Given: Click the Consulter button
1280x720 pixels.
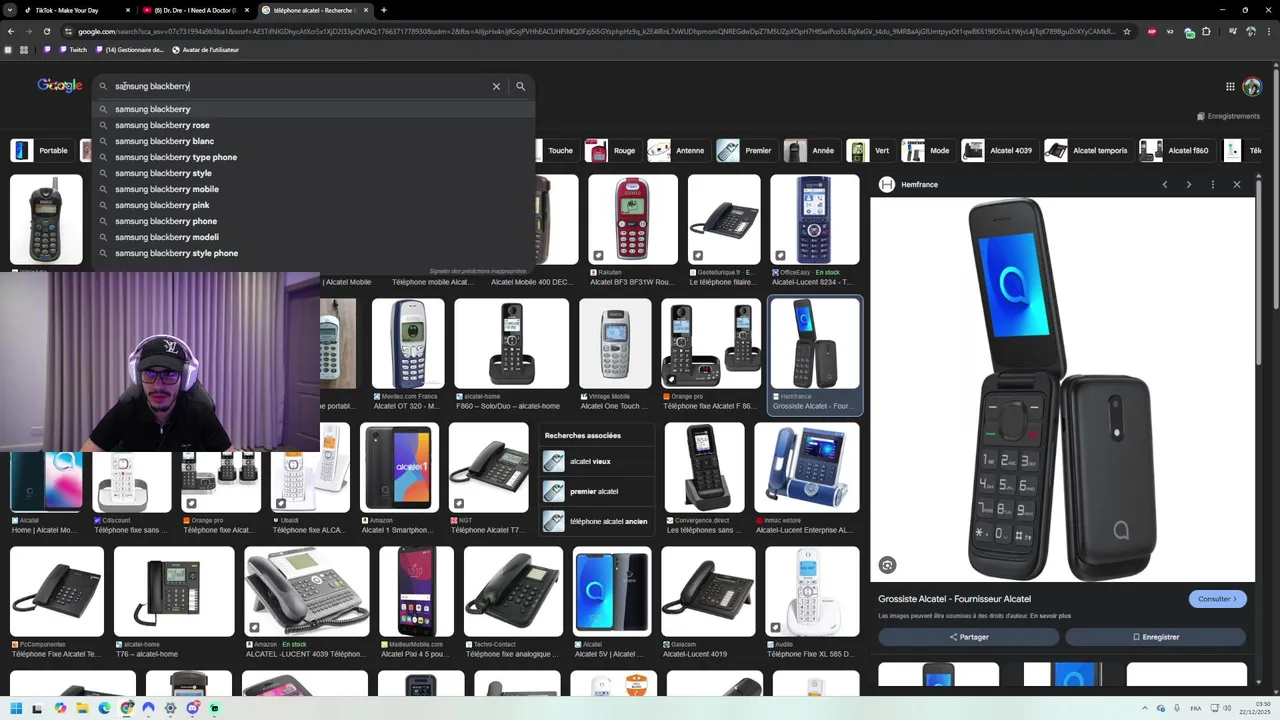Looking at the screenshot, I should 1217,599.
